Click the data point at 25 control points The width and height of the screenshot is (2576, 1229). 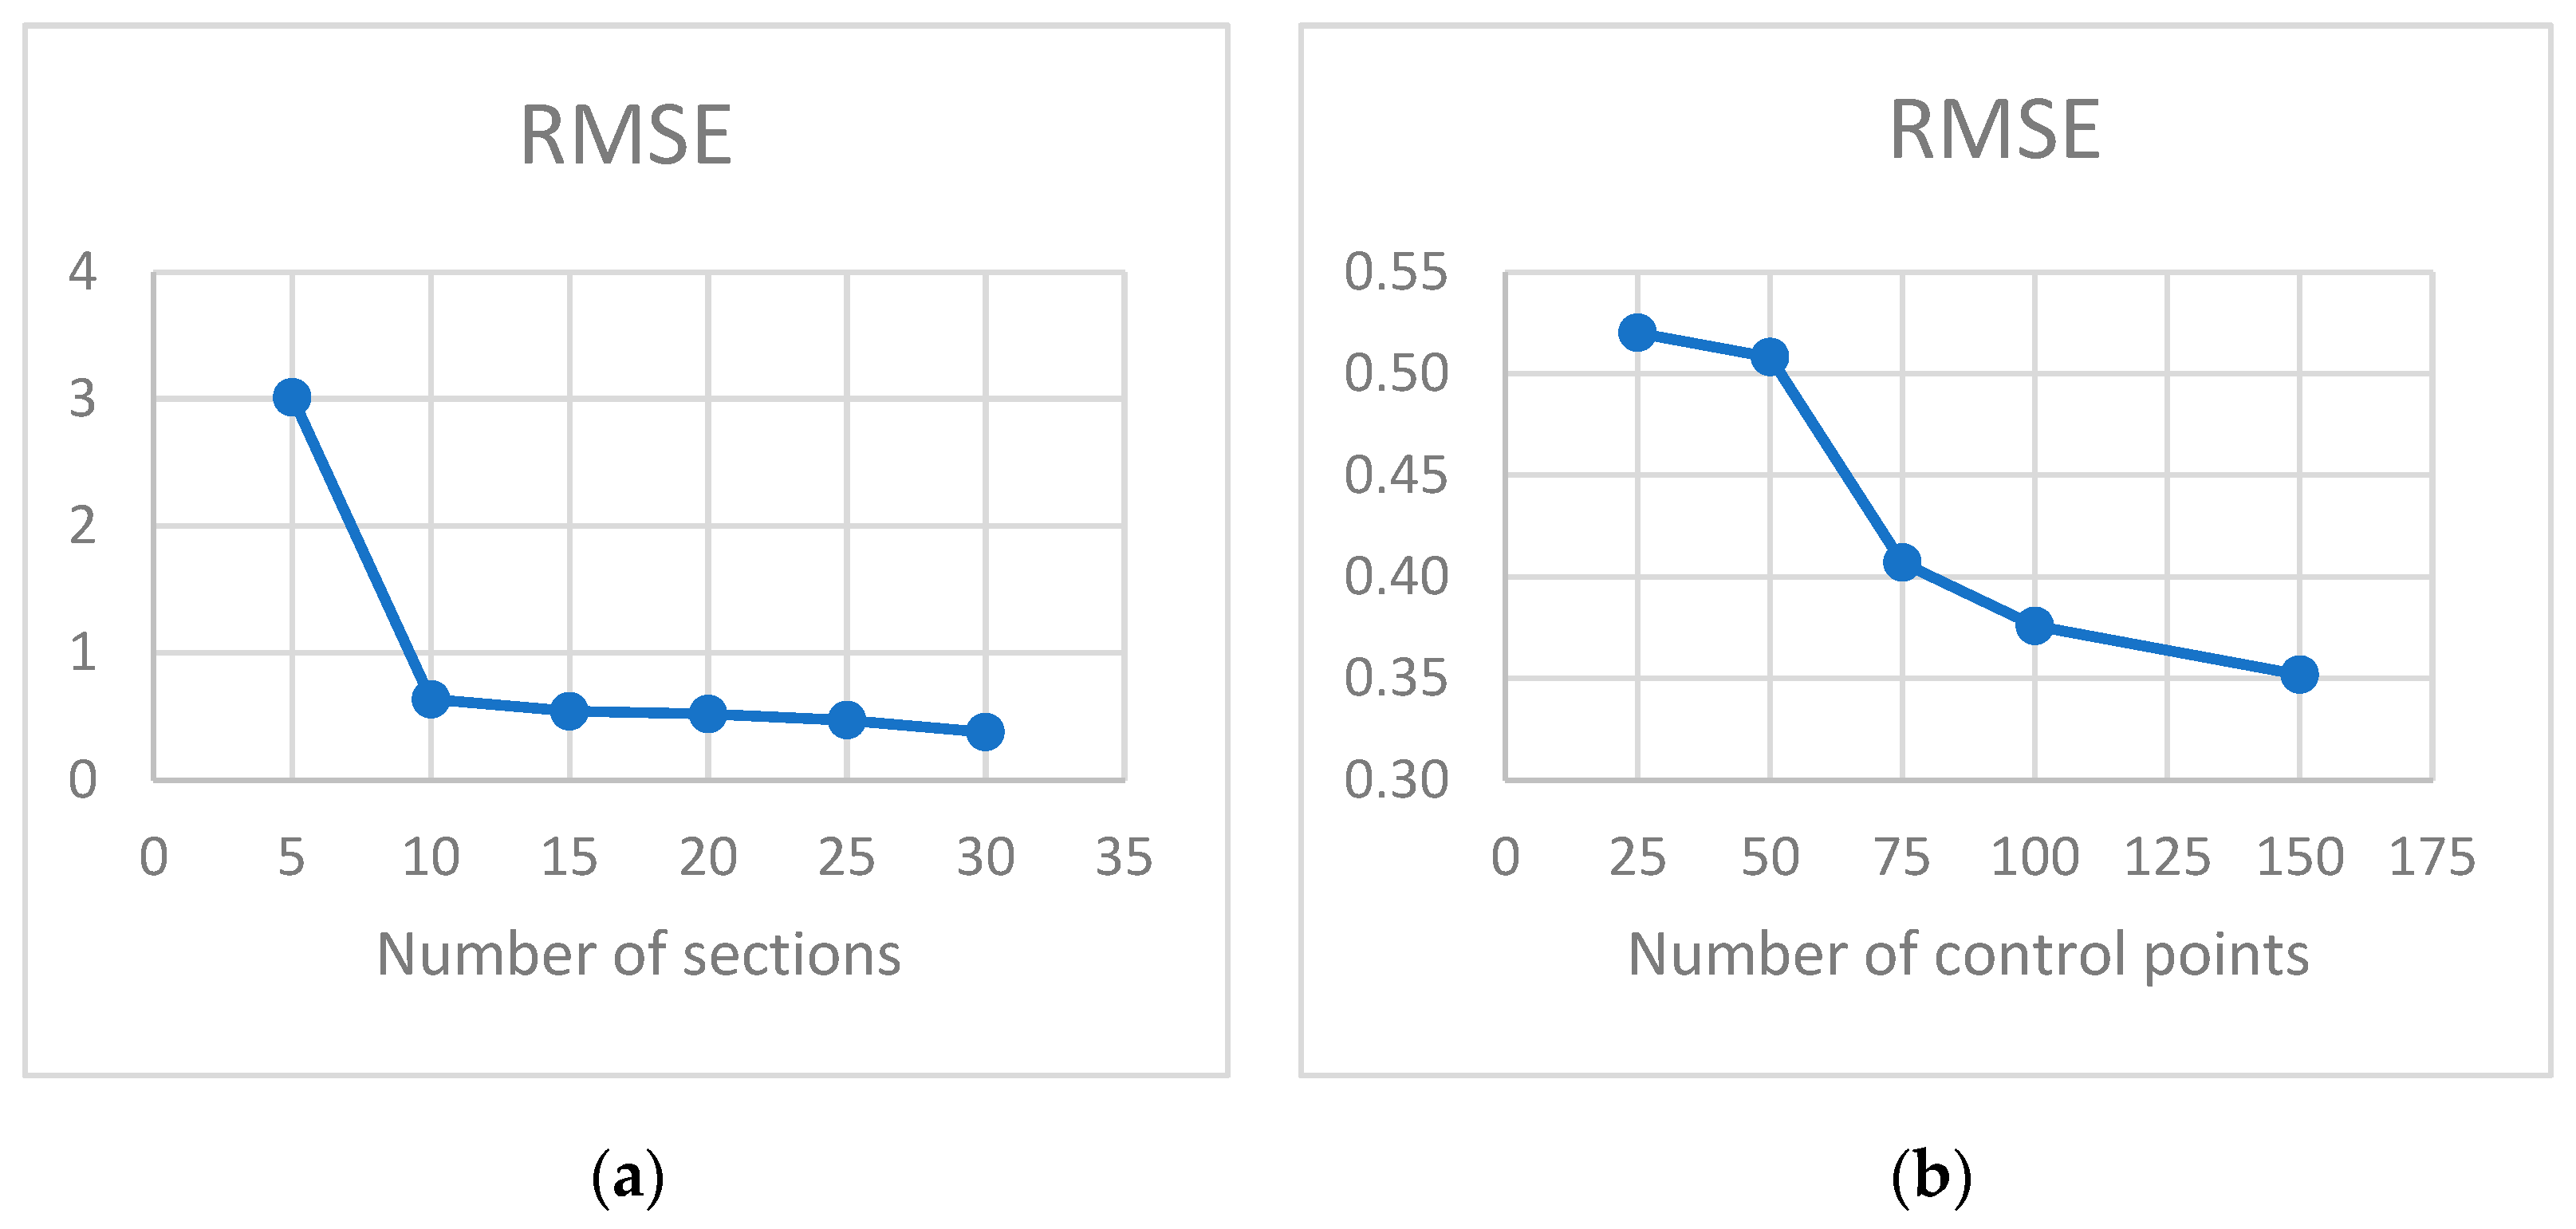(1637, 332)
